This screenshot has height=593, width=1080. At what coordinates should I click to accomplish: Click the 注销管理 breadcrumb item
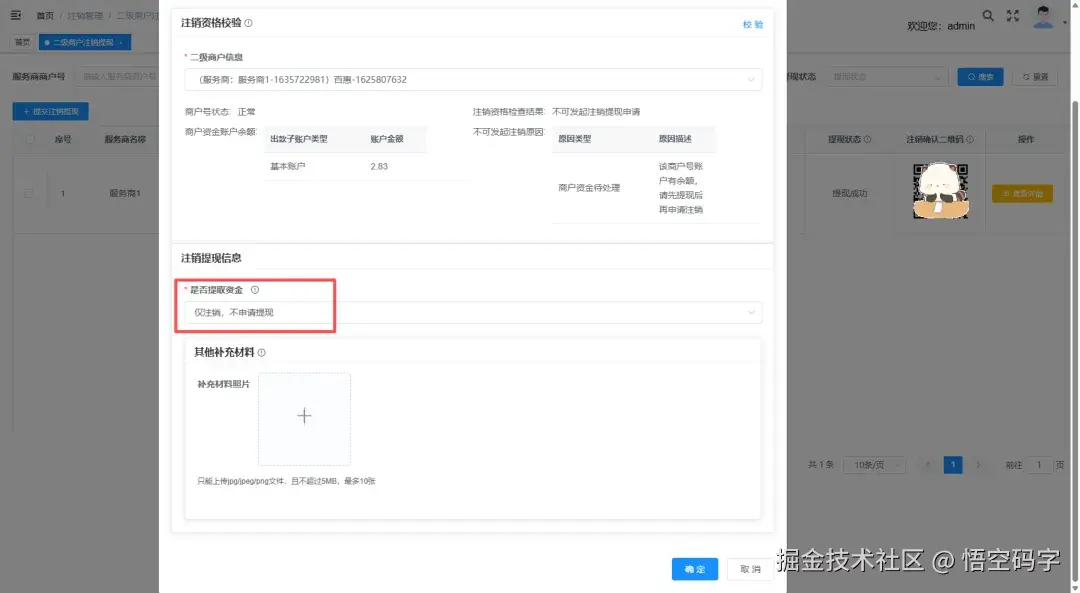(x=84, y=15)
